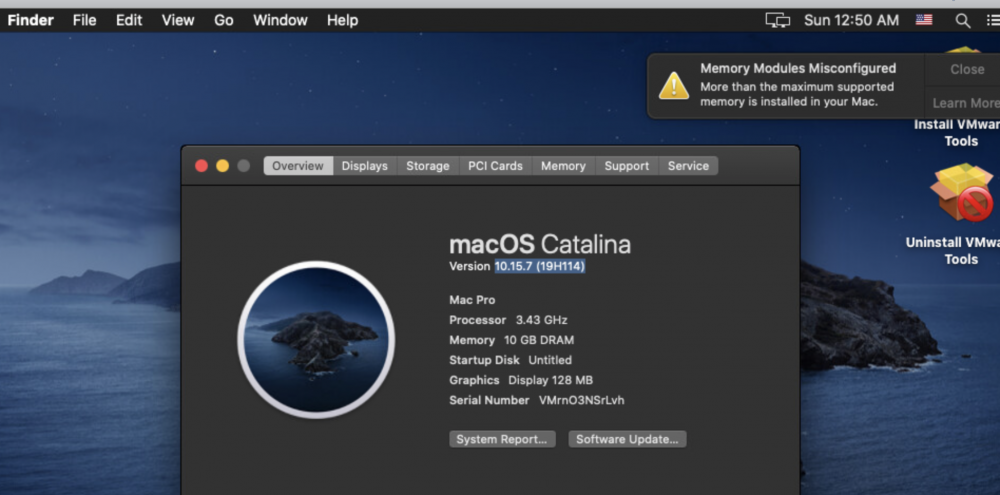
Task: Click the serial number VMrnO3NSrLvh
Action: click(582, 401)
